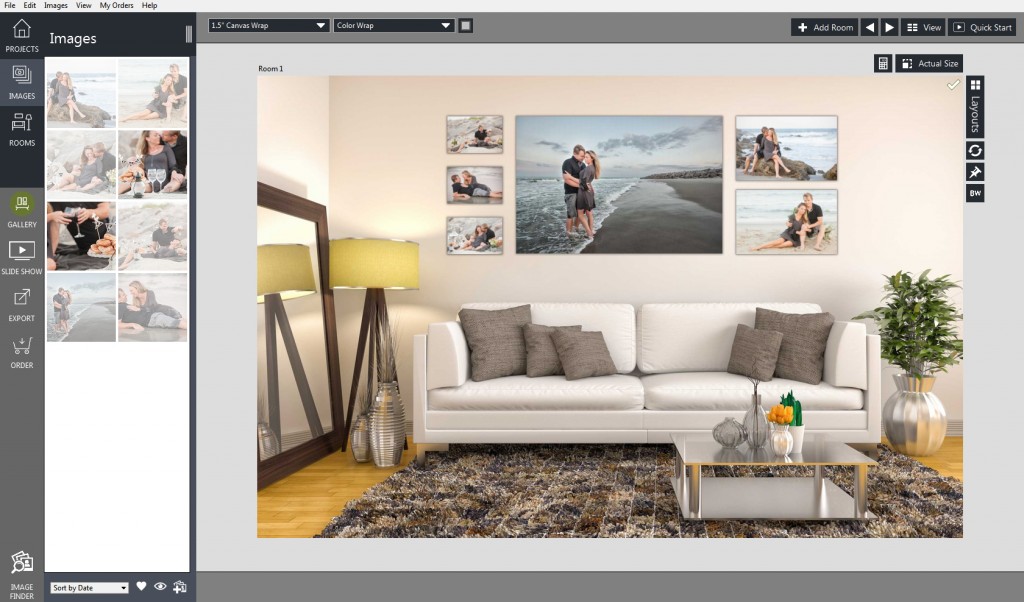
Task: Click the pin icon on the right toolbar
Action: coord(975,172)
